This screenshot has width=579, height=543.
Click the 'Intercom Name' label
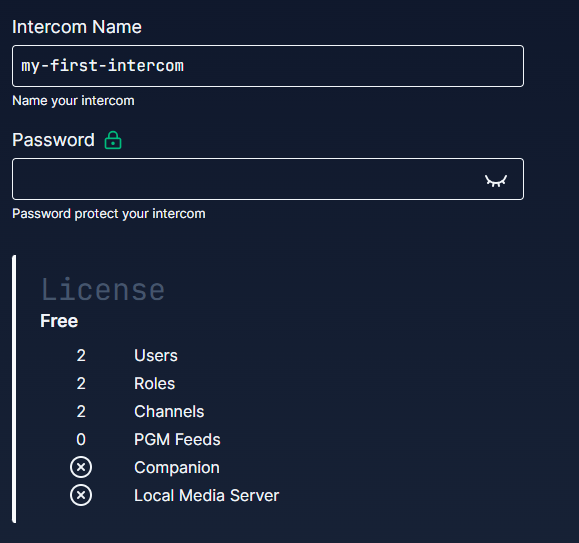tap(77, 27)
